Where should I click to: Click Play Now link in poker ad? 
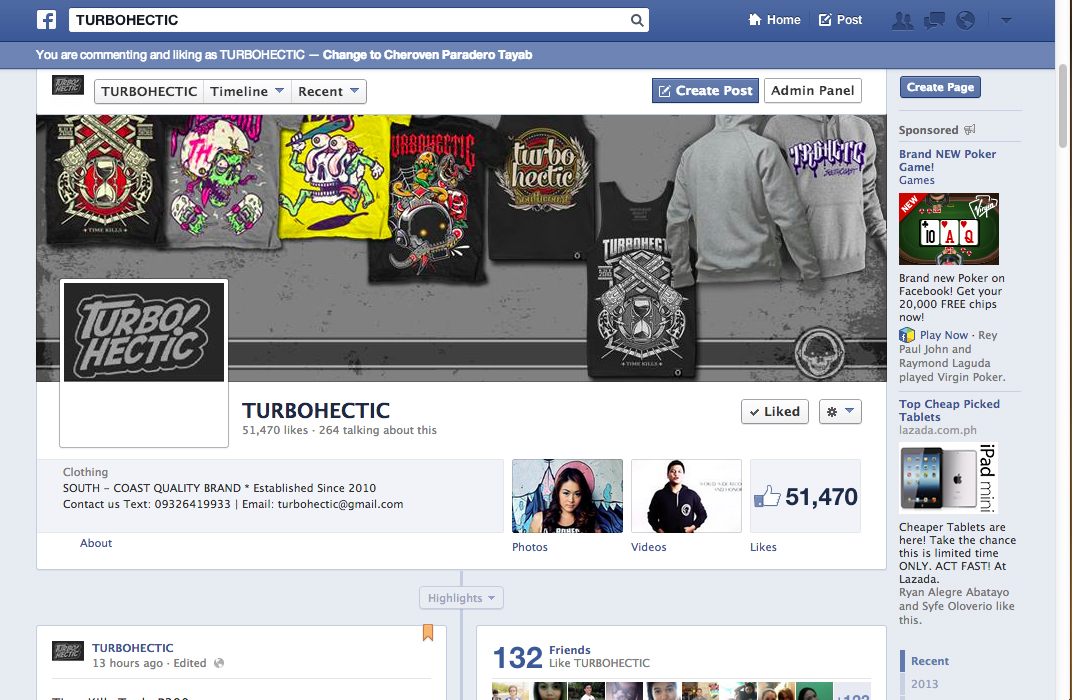click(943, 336)
